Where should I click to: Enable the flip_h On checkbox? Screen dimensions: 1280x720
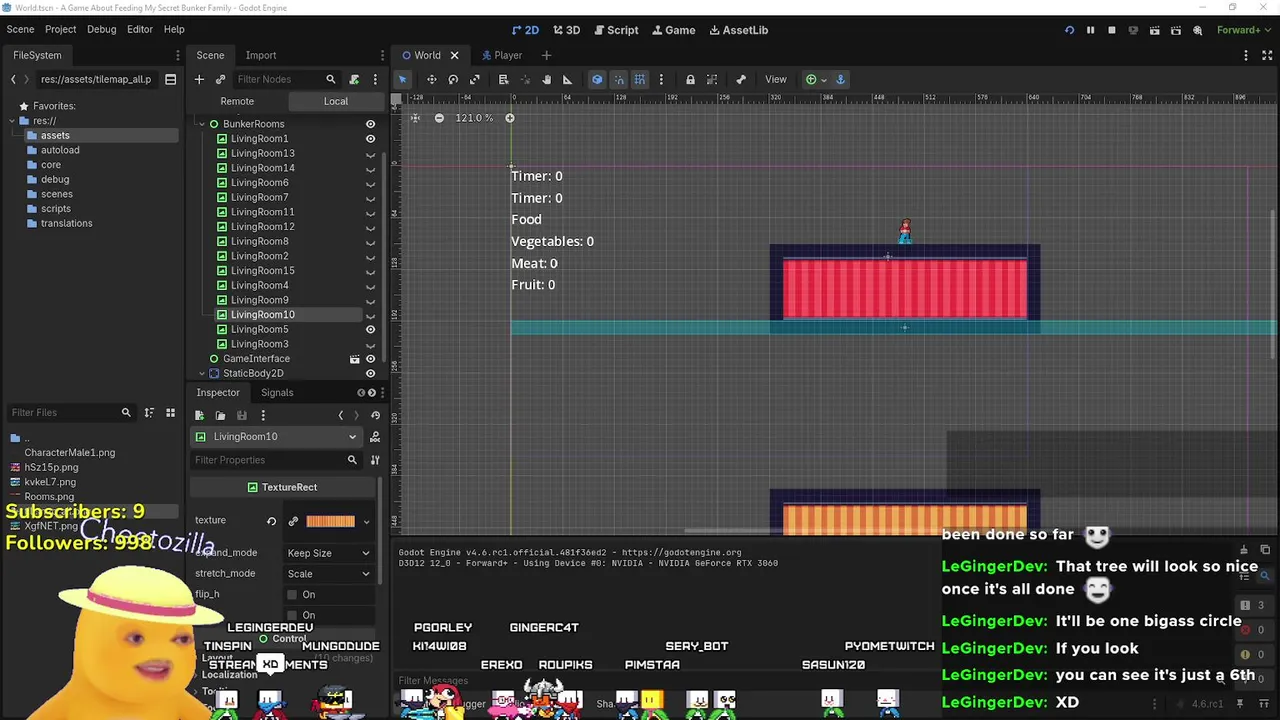point(293,595)
